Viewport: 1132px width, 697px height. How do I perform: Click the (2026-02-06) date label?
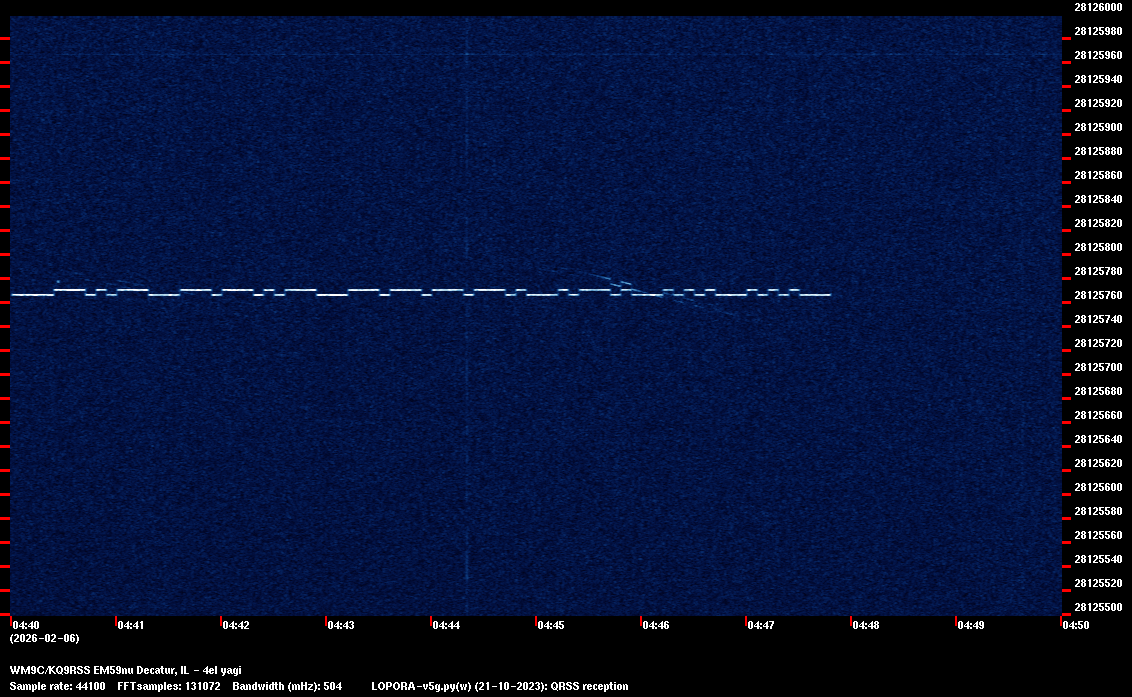pyautogui.click(x=44, y=638)
